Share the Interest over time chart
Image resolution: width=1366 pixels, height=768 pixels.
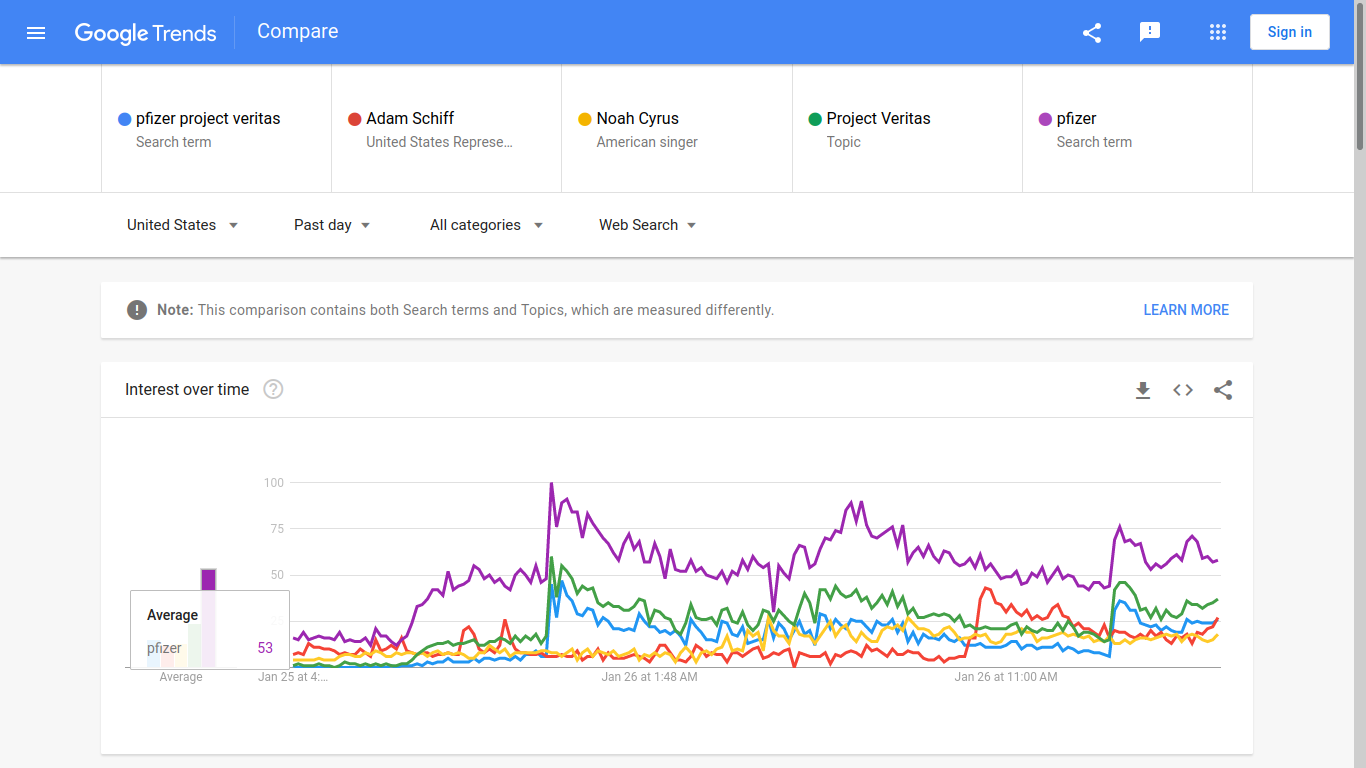1223,390
